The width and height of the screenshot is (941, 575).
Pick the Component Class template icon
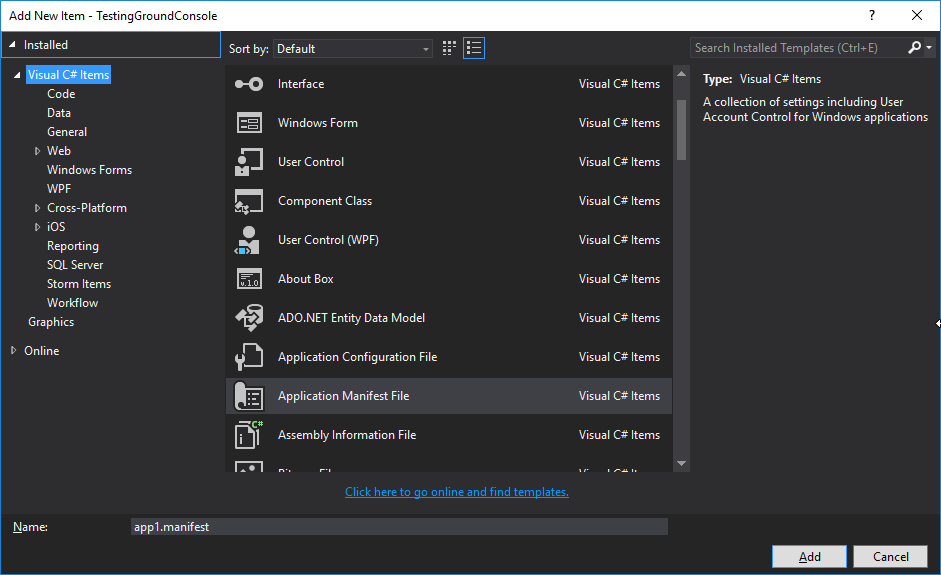point(248,201)
